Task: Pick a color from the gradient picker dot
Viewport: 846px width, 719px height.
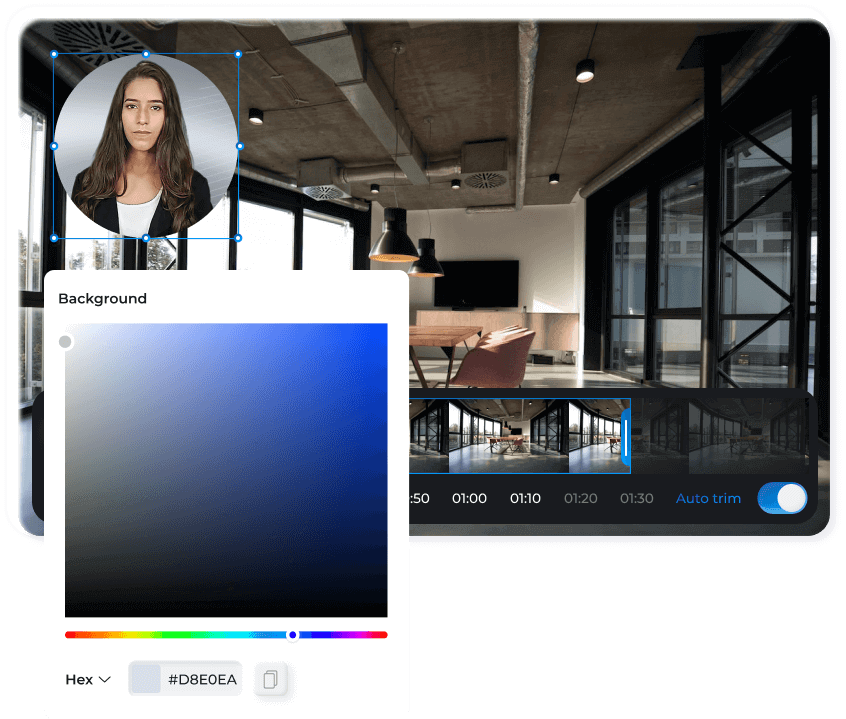Action: click(65, 341)
